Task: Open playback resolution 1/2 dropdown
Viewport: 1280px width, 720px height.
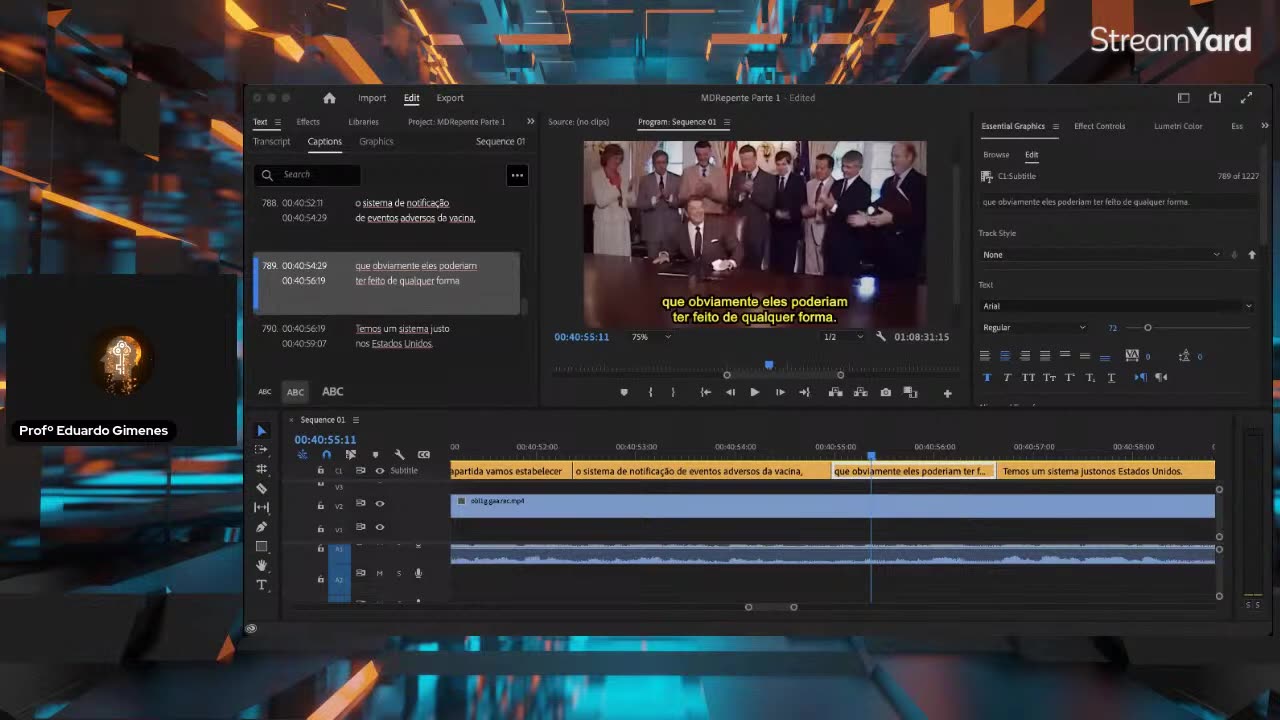Action: click(x=843, y=337)
